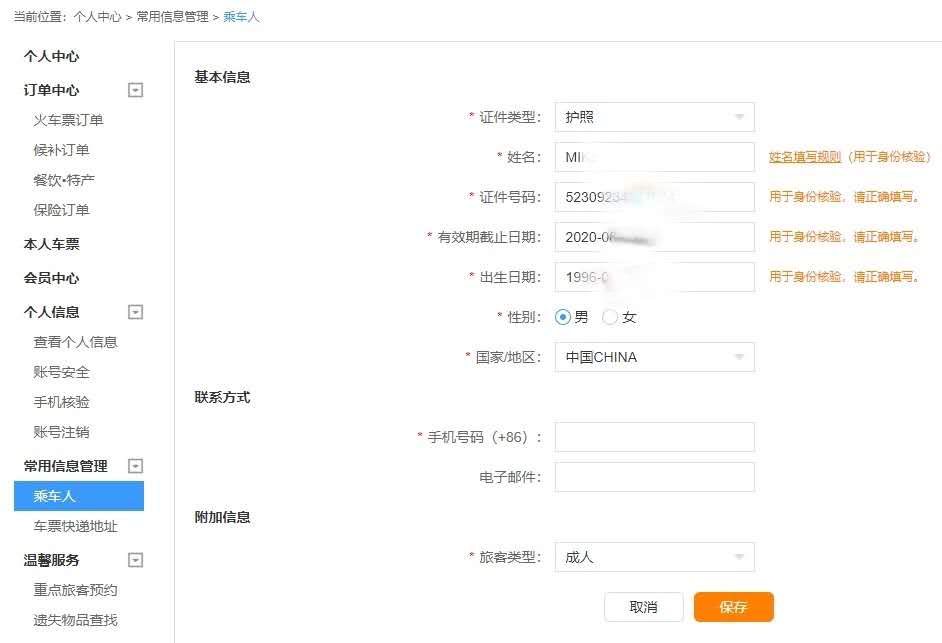
Task: Open the 旅客类型 dropdown showing 成人
Action: coord(654,557)
